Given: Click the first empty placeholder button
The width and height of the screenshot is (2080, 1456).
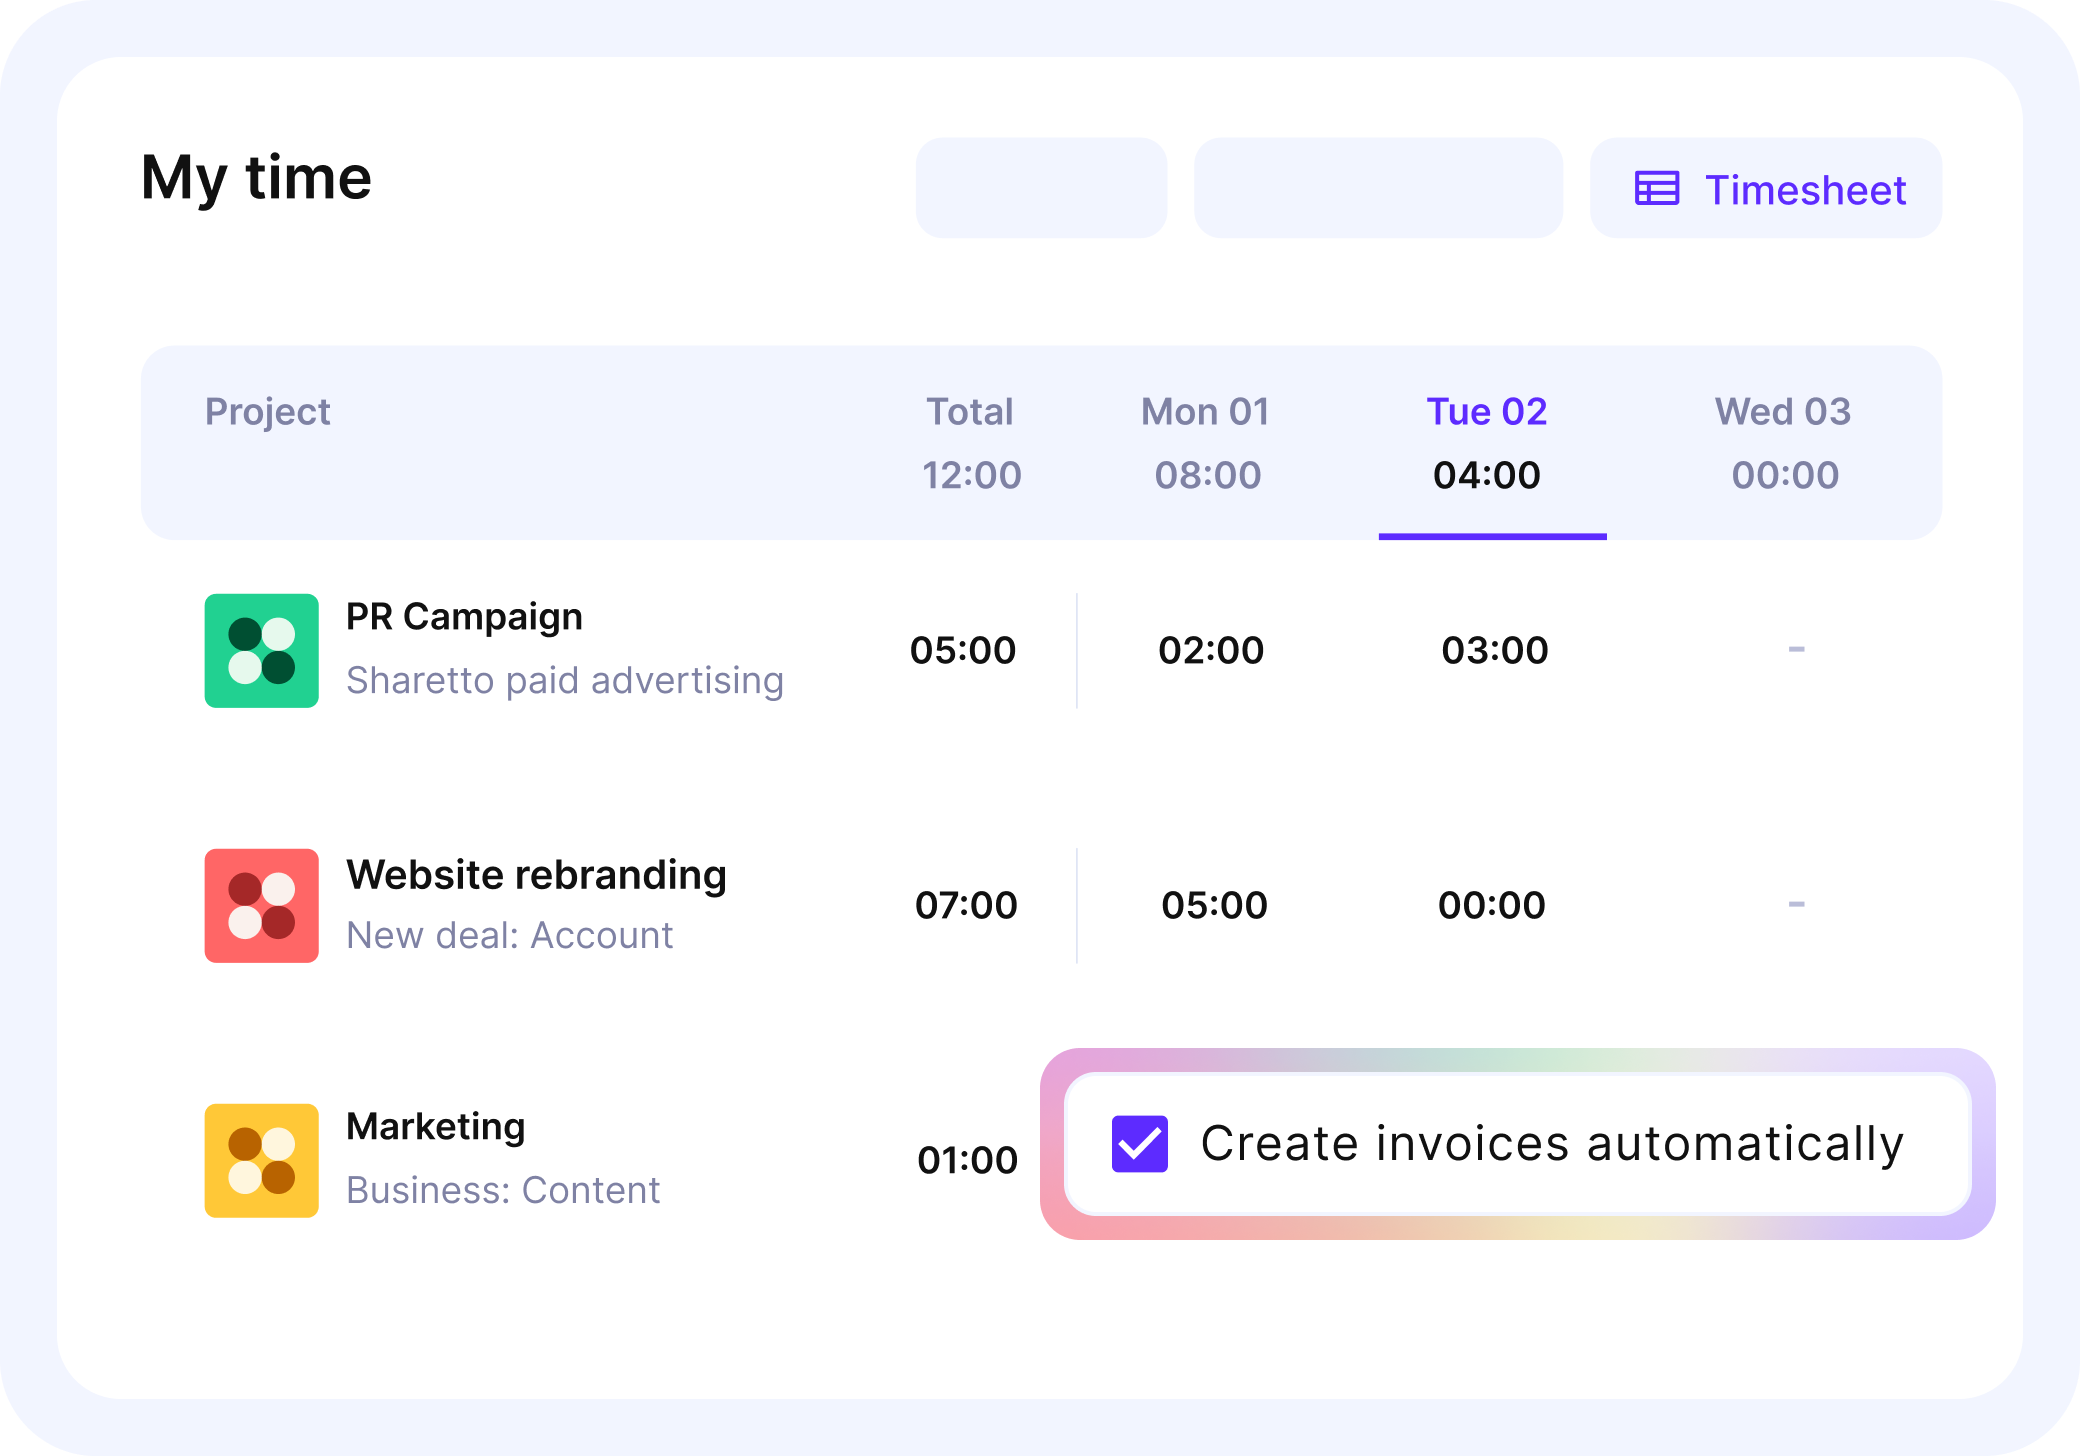Looking at the screenshot, I should point(1041,189).
